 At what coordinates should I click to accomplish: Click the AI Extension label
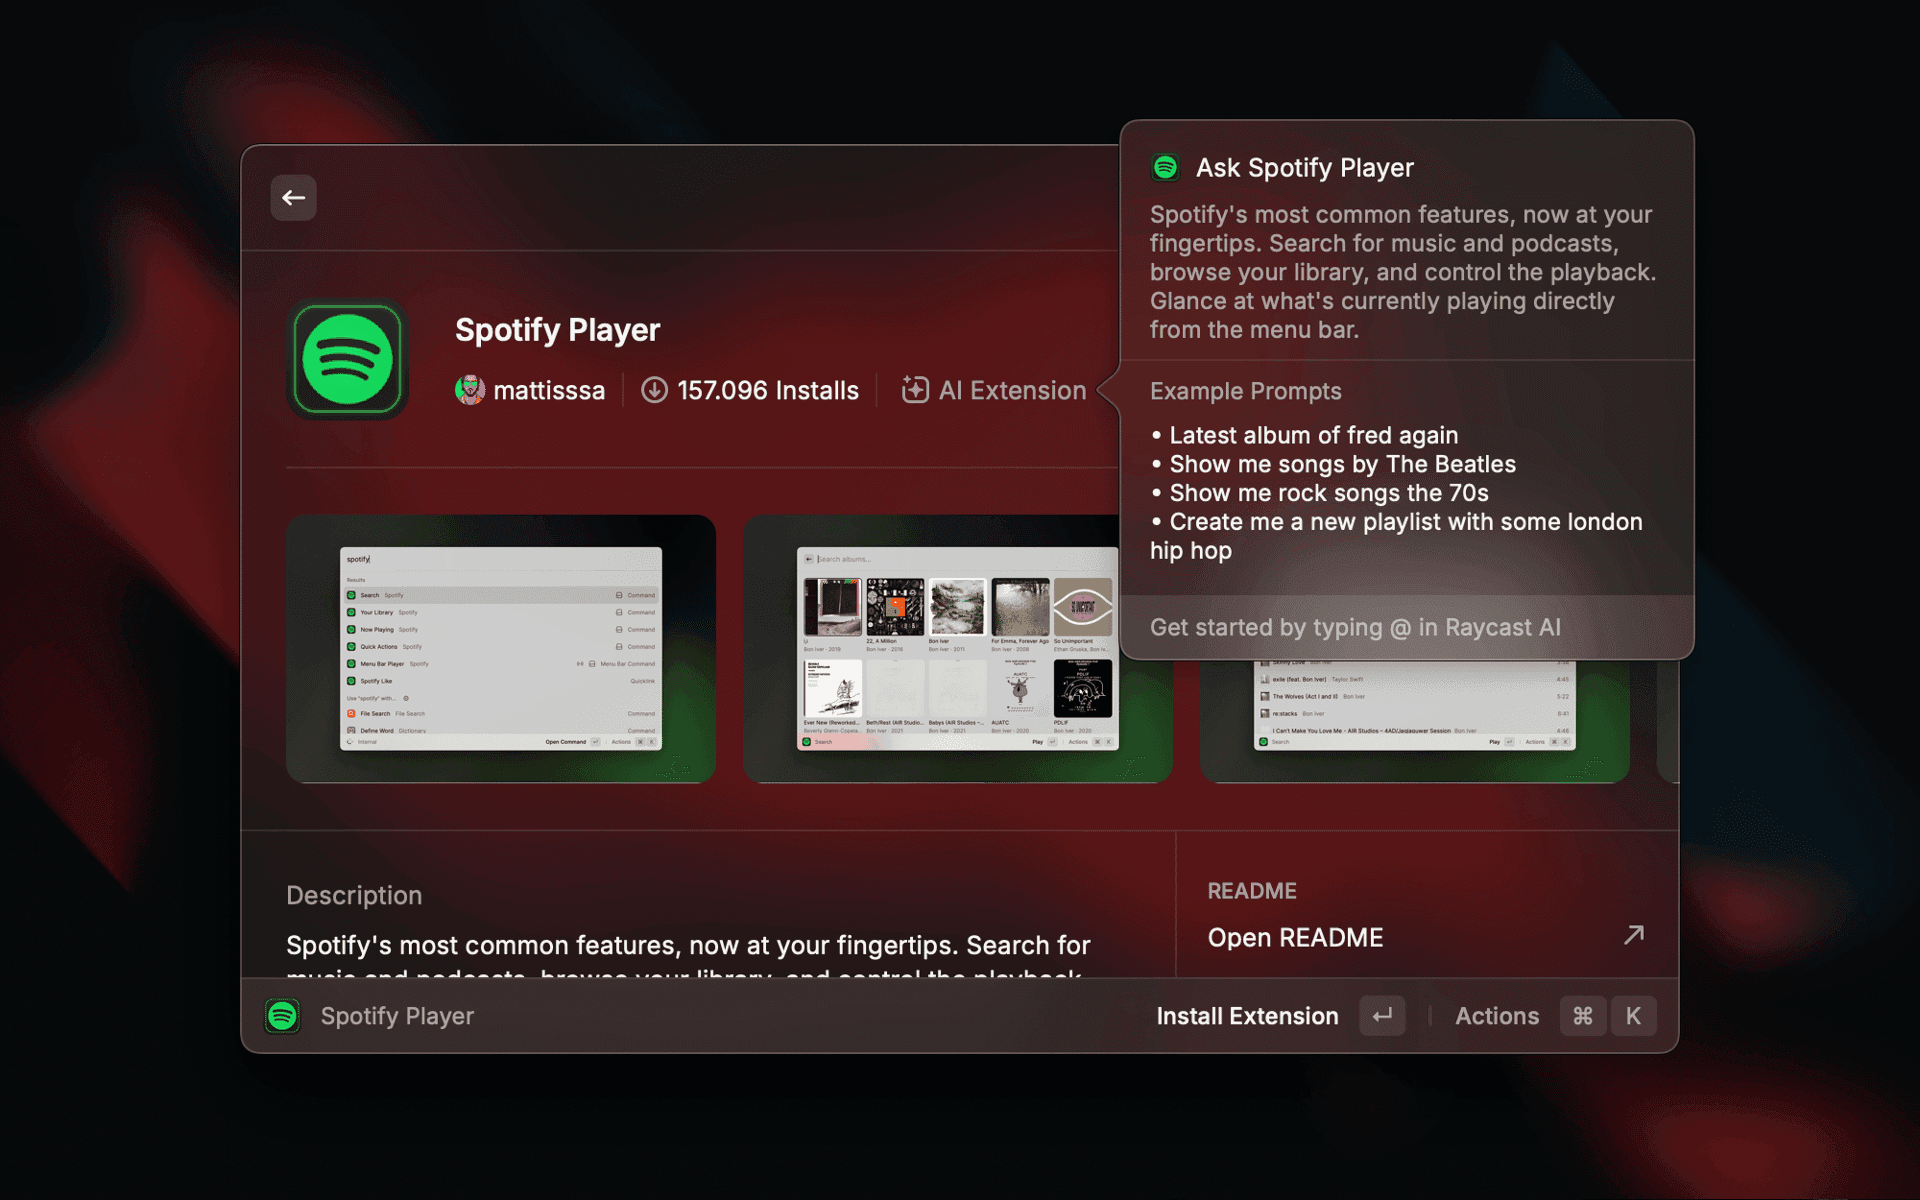tap(1012, 390)
